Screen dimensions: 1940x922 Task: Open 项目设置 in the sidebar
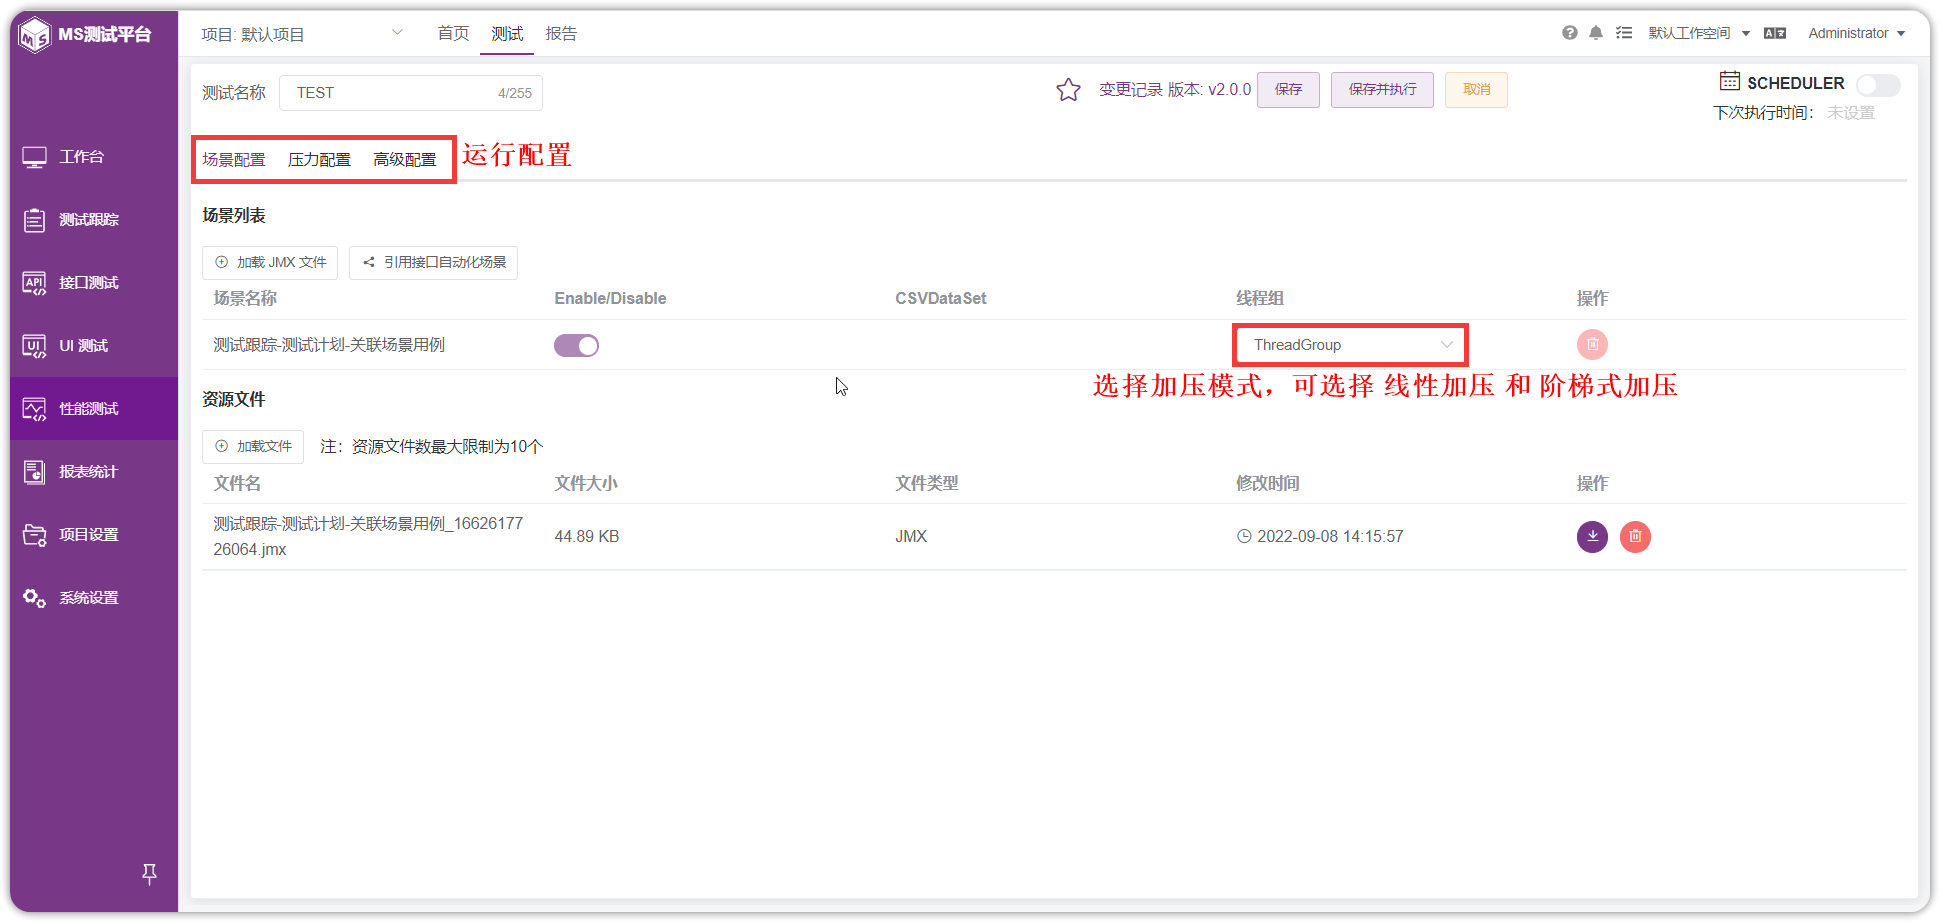[94, 535]
